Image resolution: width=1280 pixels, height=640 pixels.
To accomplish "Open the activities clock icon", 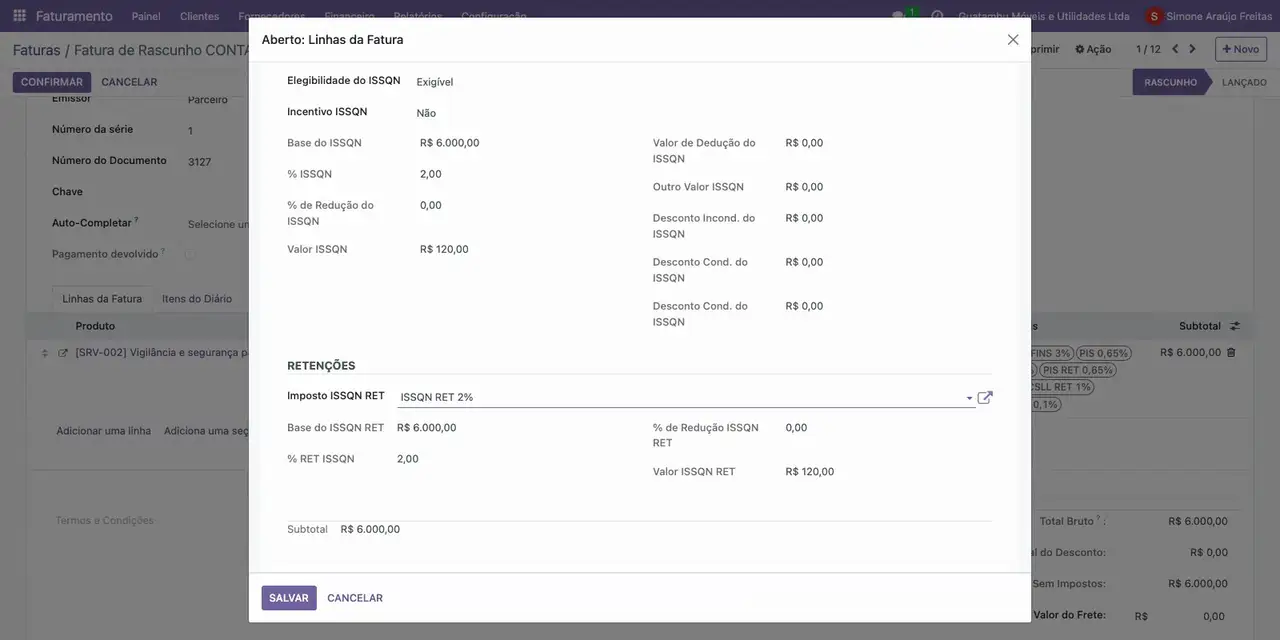I will (937, 16).
